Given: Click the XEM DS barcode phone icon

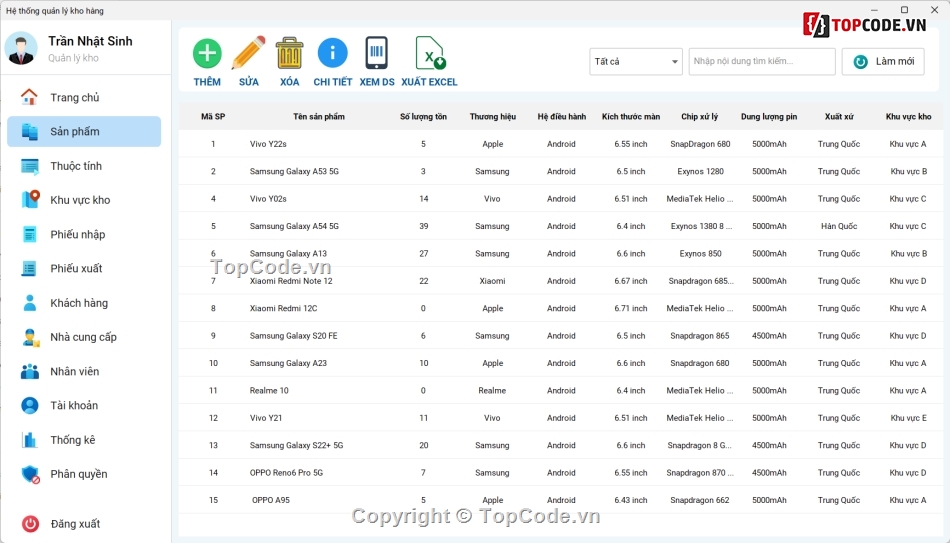Looking at the screenshot, I should pos(376,53).
